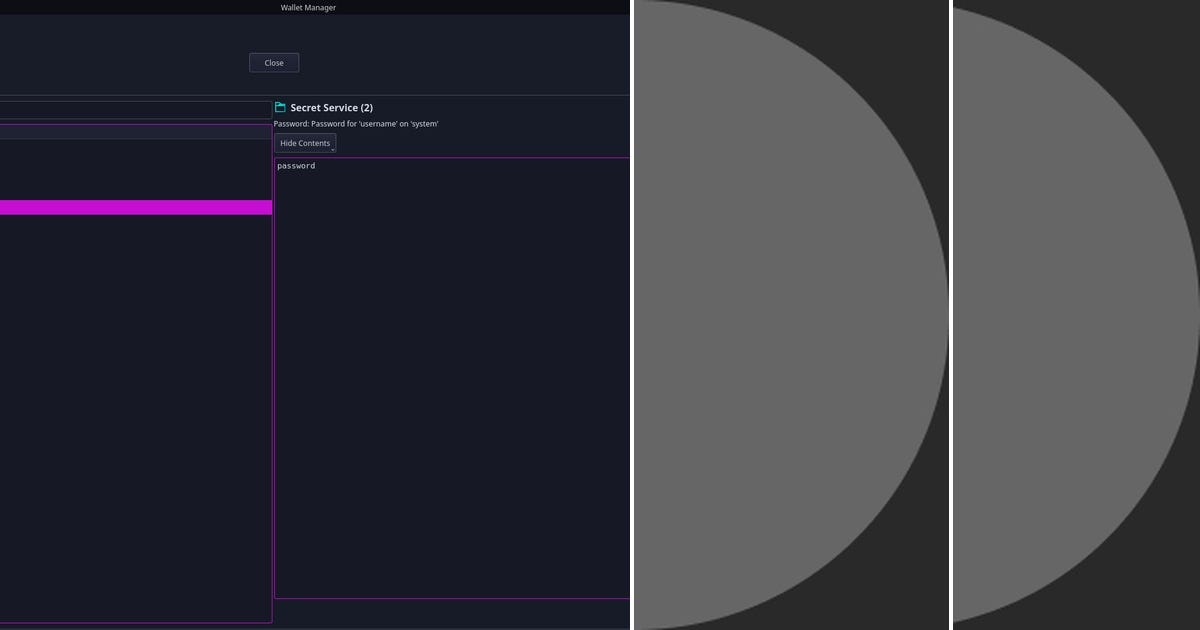Select the highlighted magenta wallet entry

coord(135,207)
